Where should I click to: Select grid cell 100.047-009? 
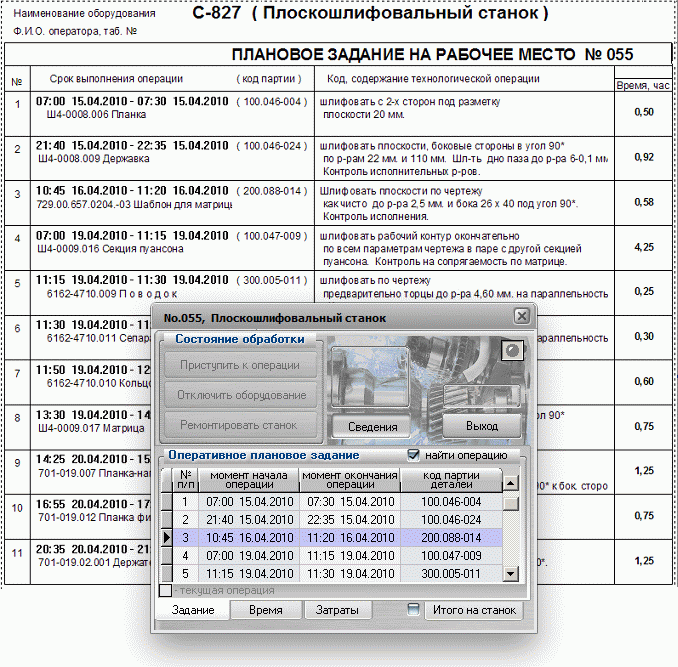451,556
